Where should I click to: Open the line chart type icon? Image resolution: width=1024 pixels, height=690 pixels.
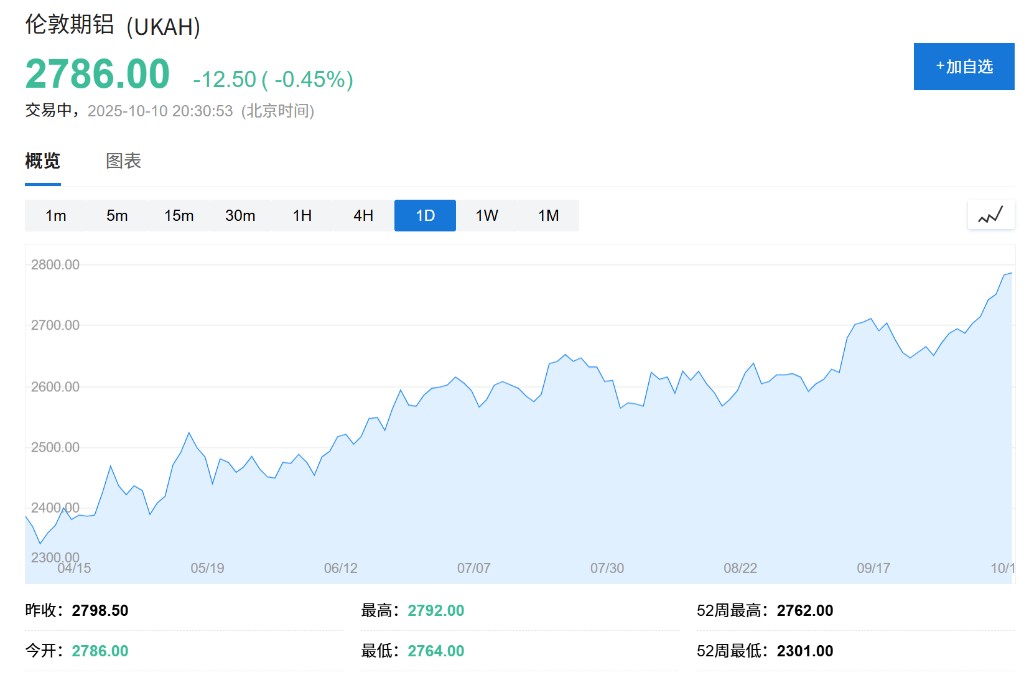click(x=990, y=215)
